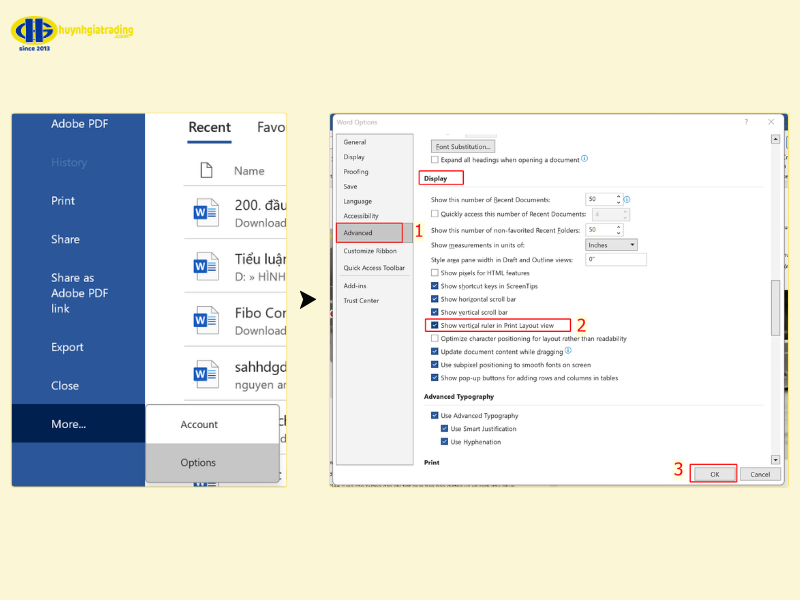Screen dimensions: 800x600
Task: Toggle 'Show vertical ruler in Print Layout view'
Action: click(x=435, y=325)
